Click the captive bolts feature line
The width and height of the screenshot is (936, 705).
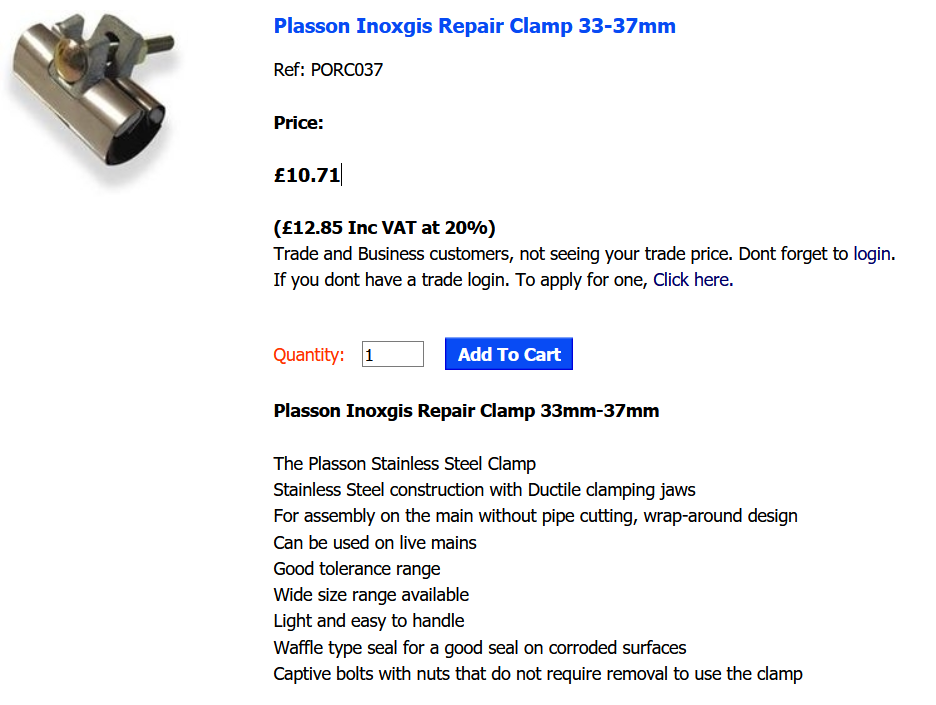point(537,673)
